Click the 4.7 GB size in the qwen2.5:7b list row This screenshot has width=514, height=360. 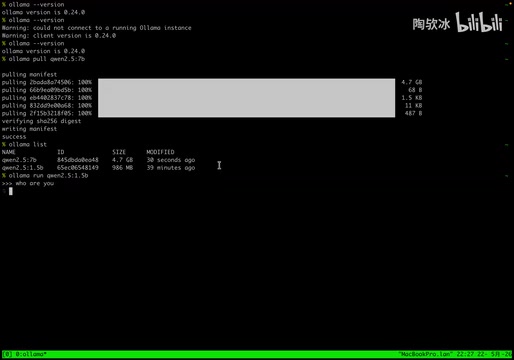click(x=122, y=160)
